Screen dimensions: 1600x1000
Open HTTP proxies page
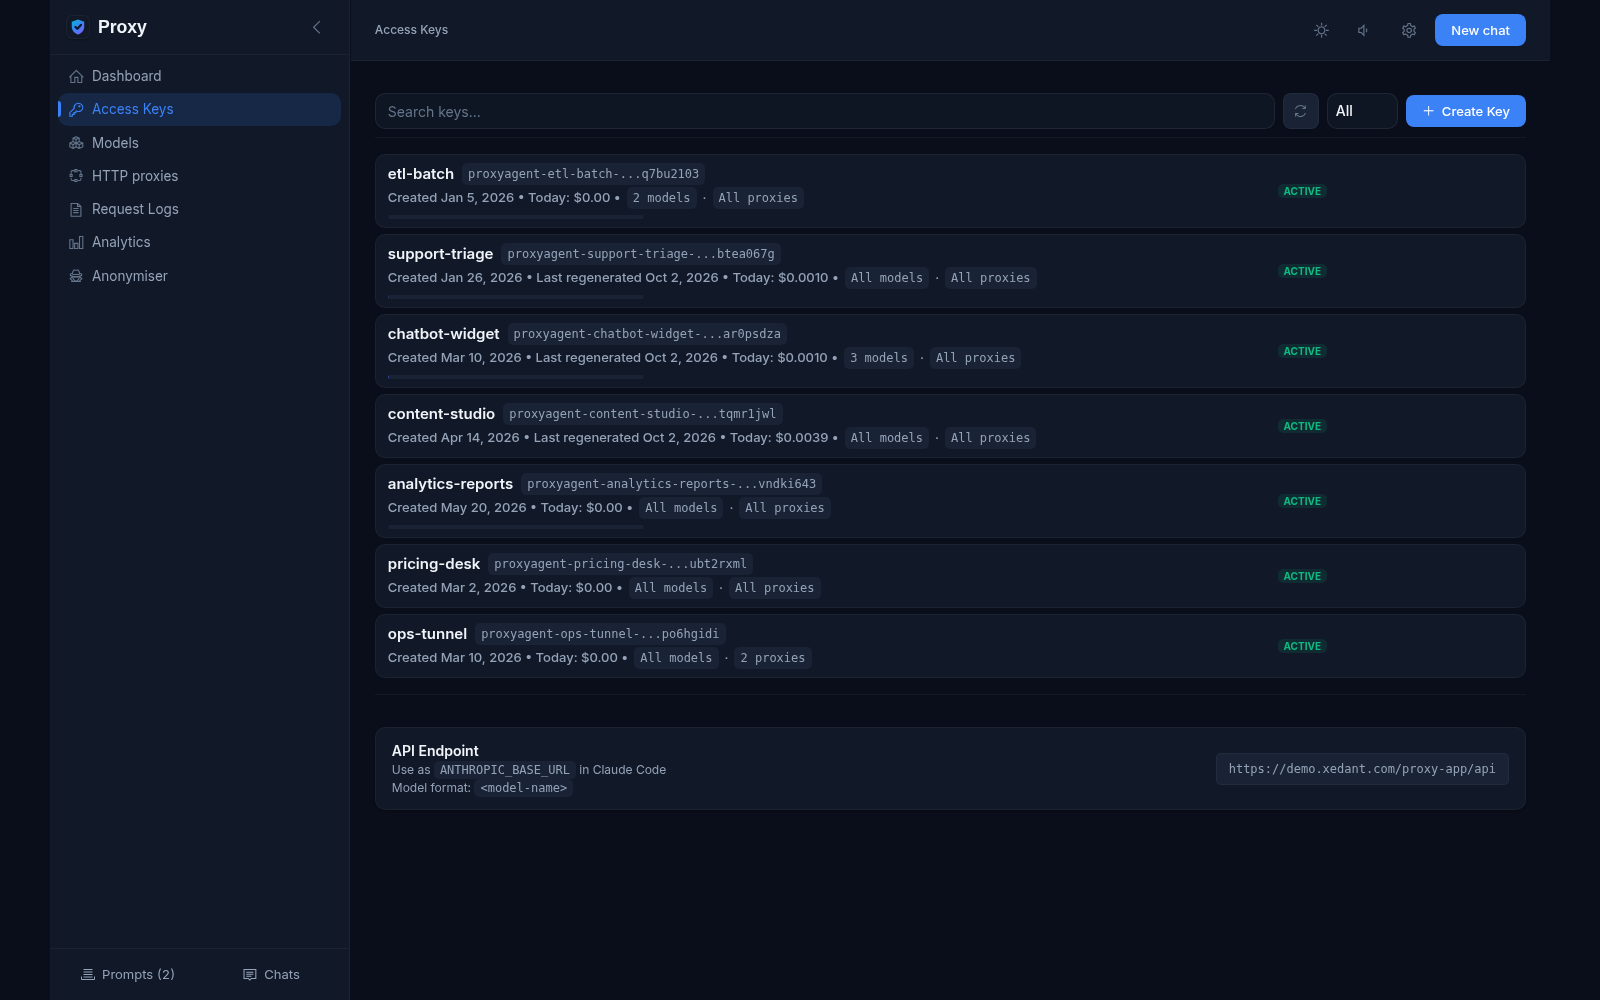(x=199, y=176)
